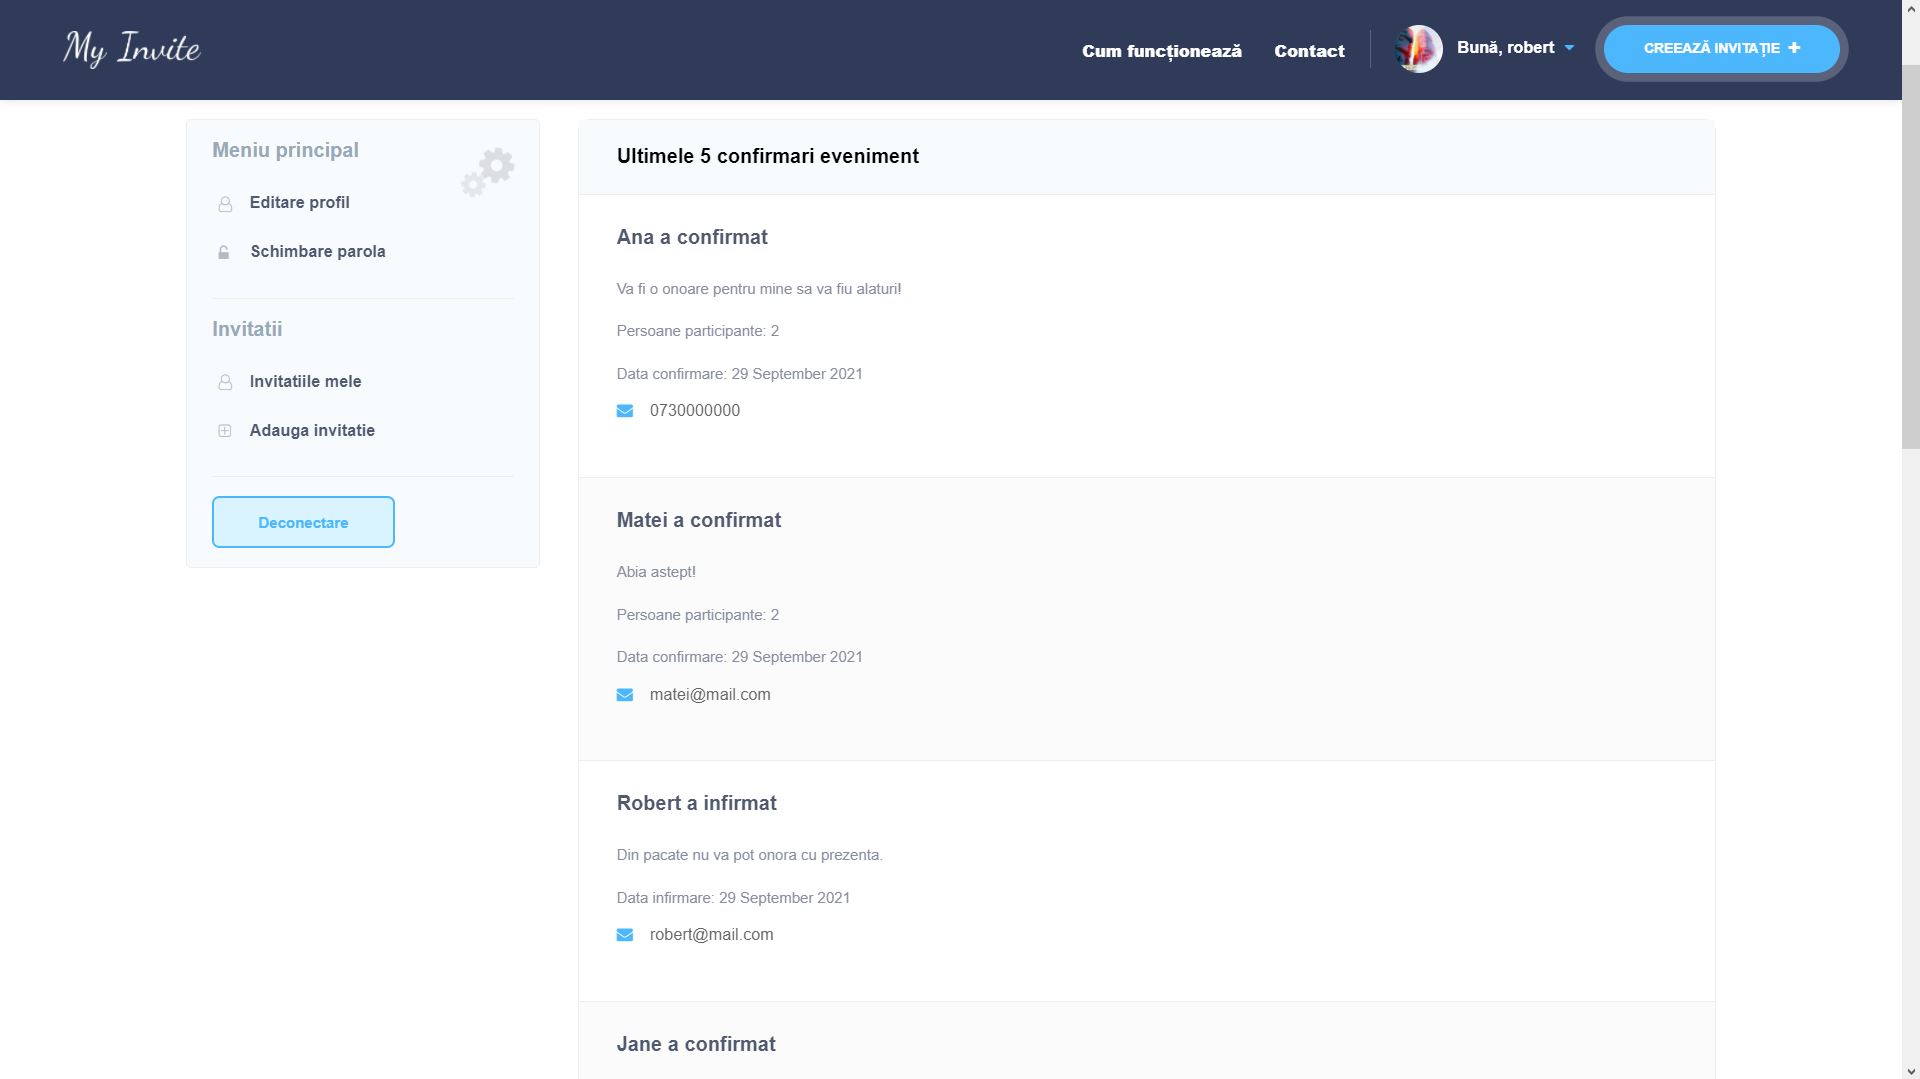Go to Schimbare parola
Screen dimensions: 1920x1079
pos(317,251)
